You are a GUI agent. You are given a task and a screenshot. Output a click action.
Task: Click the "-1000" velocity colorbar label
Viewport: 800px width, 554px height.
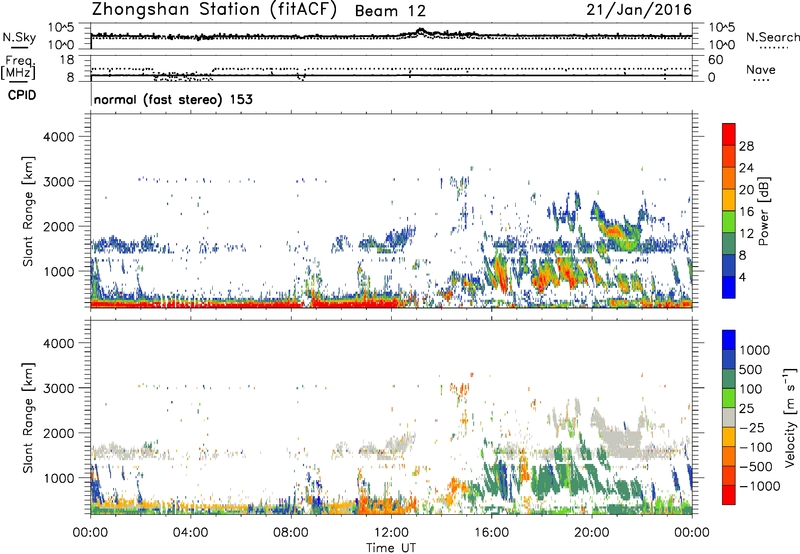coord(759,486)
